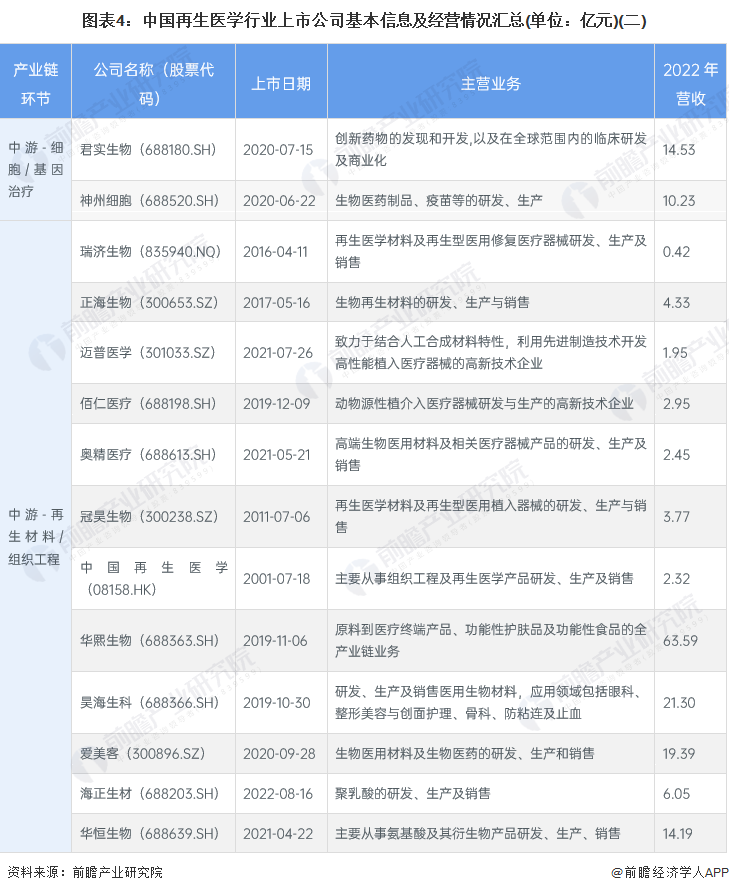Image resolution: width=729 pixels, height=893 pixels.
Task: Click the 上市日期 column header
Action: coord(280,84)
